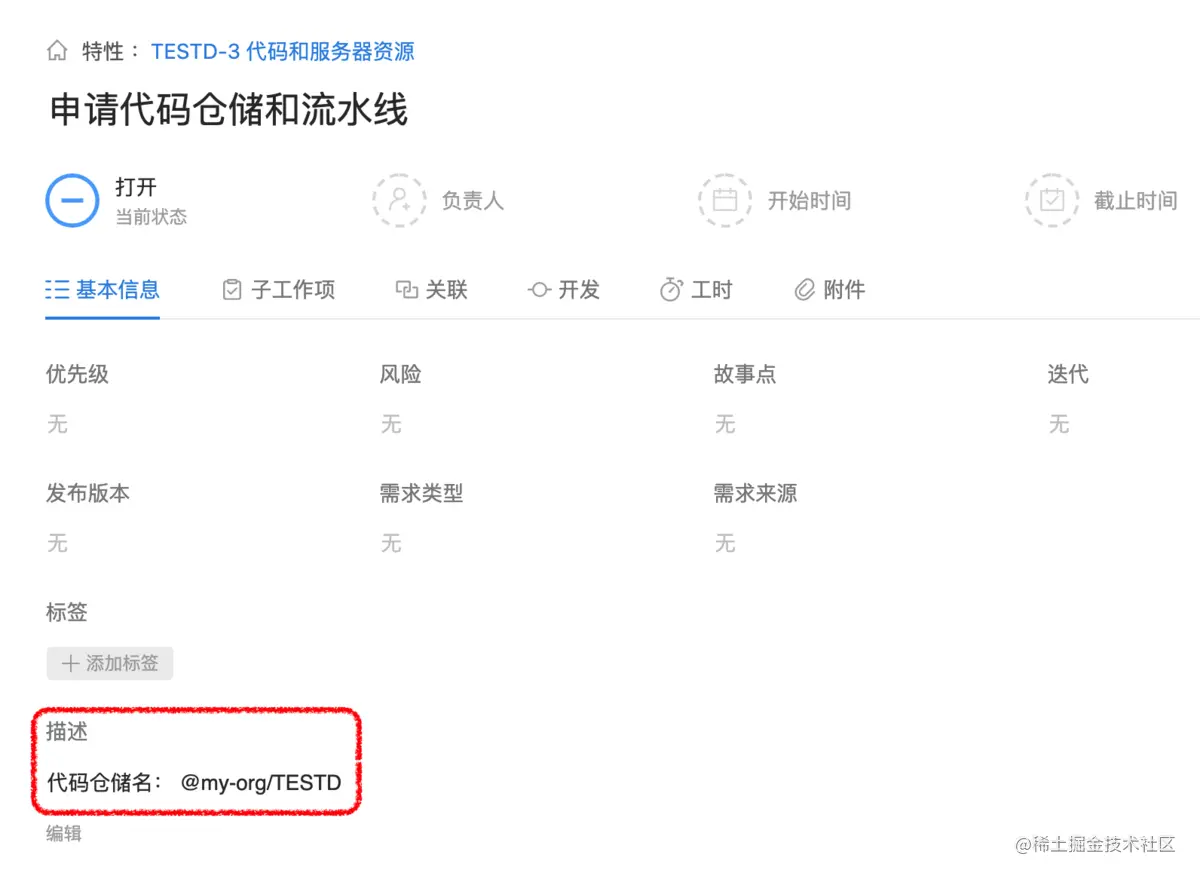Viewport: 1200px width, 879px height.
Task: Click the deadline calendar icon
Action: [1052, 200]
